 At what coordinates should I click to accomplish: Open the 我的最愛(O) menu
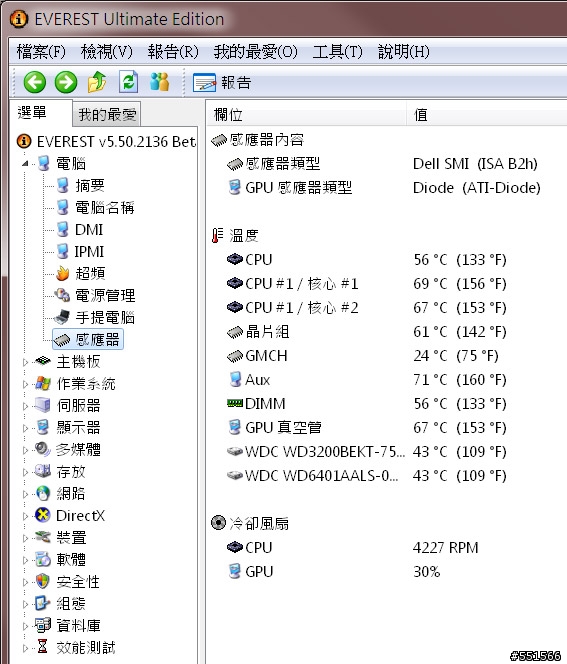(255, 52)
